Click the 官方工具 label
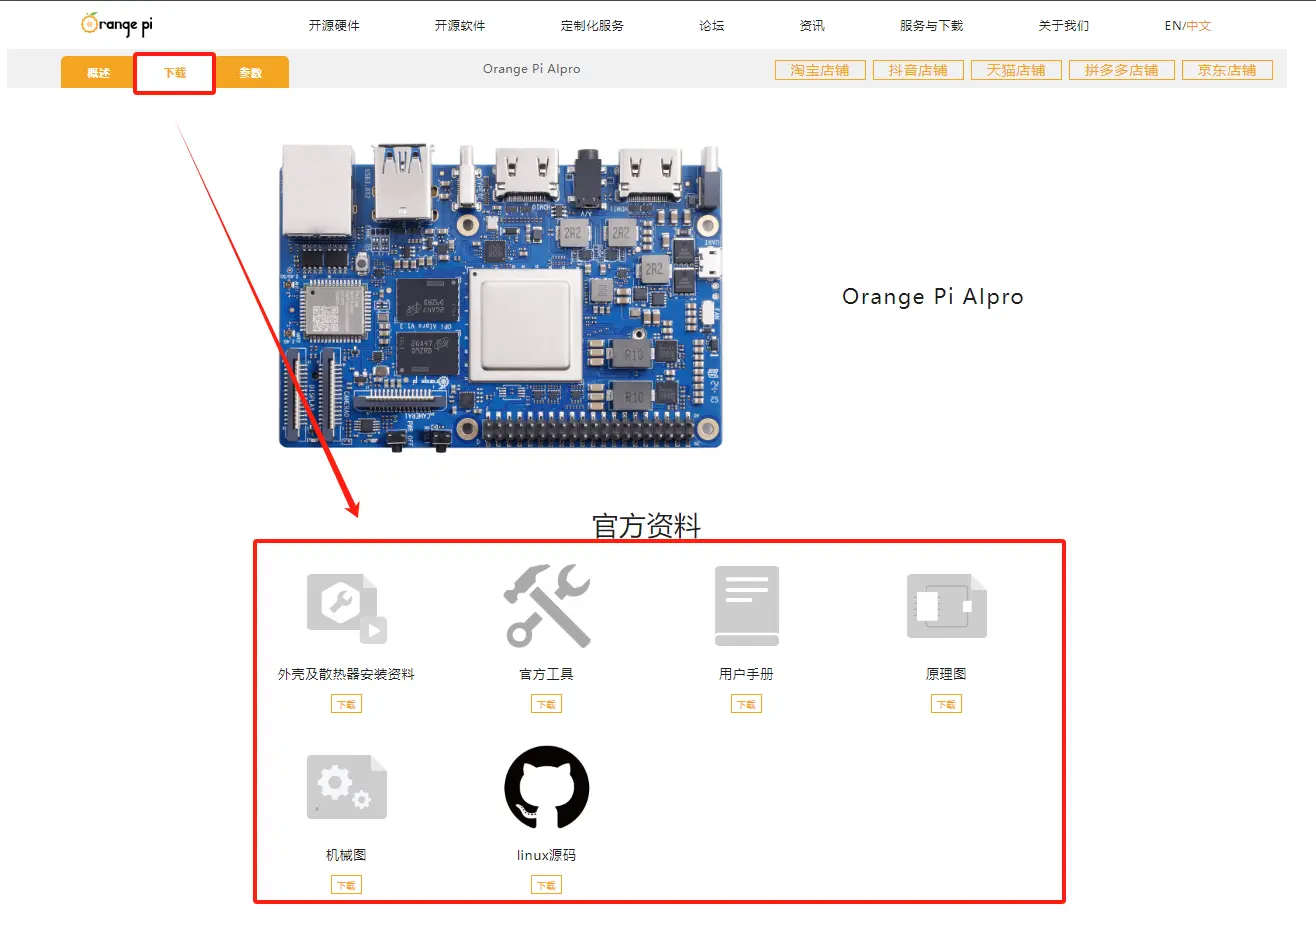 pyautogui.click(x=546, y=674)
